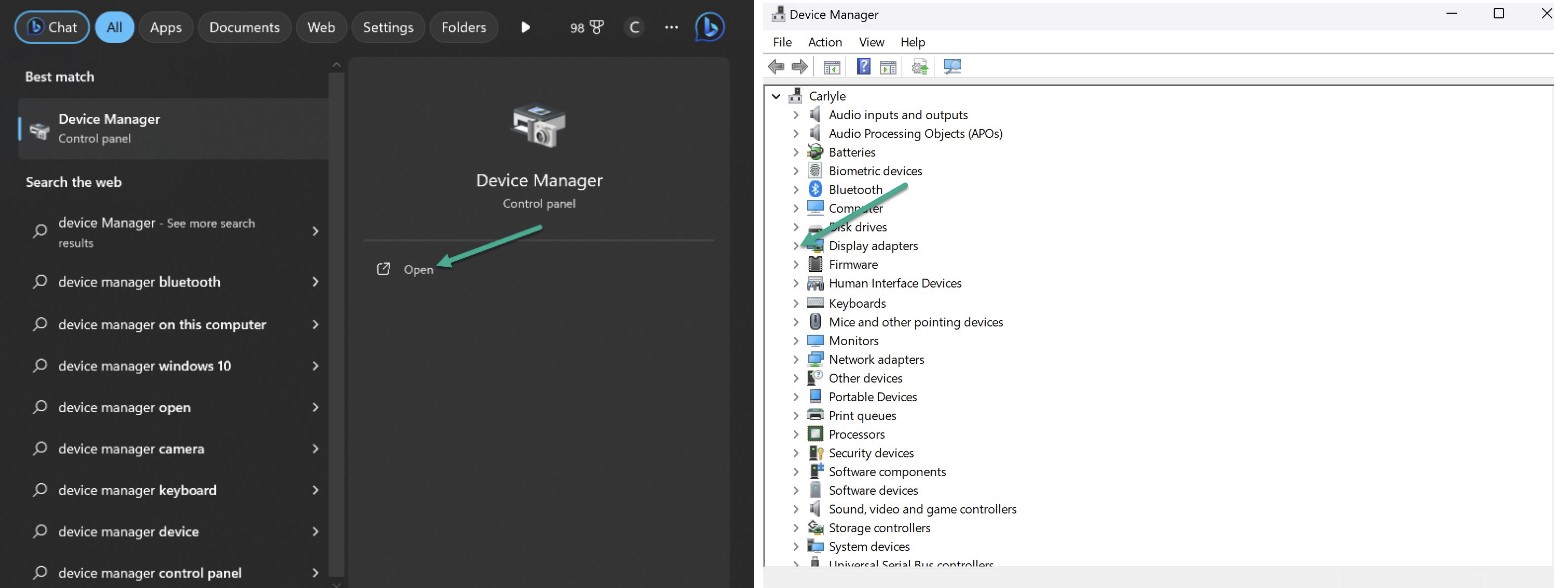This screenshot has width=1554, height=588.
Task: Click the network icon beside Network adapters
Action: click(x=815, y=359)
